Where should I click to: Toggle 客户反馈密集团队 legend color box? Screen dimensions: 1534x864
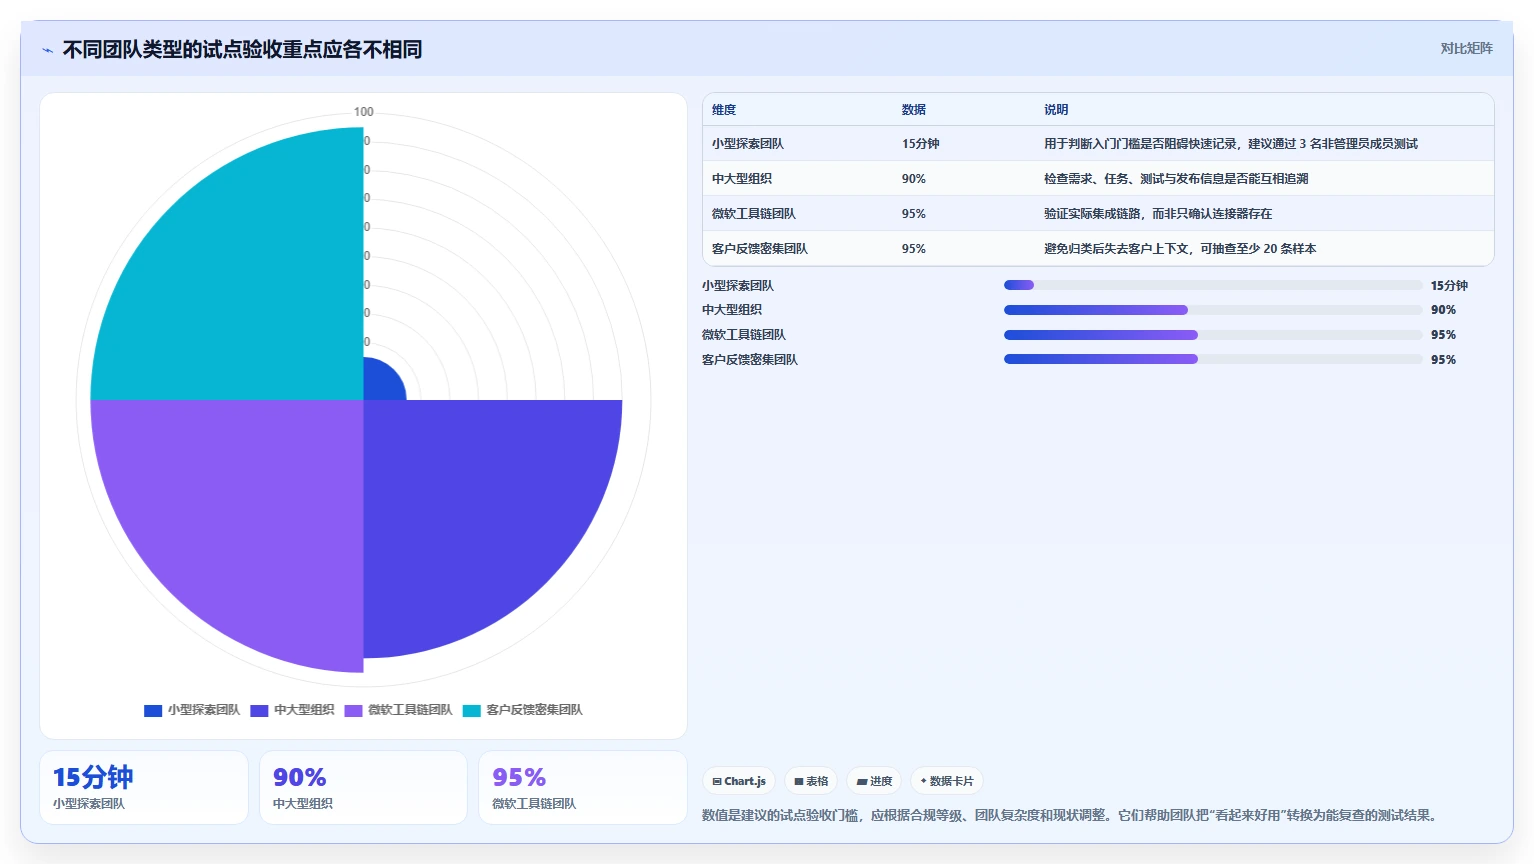click(x=471, y=711)
